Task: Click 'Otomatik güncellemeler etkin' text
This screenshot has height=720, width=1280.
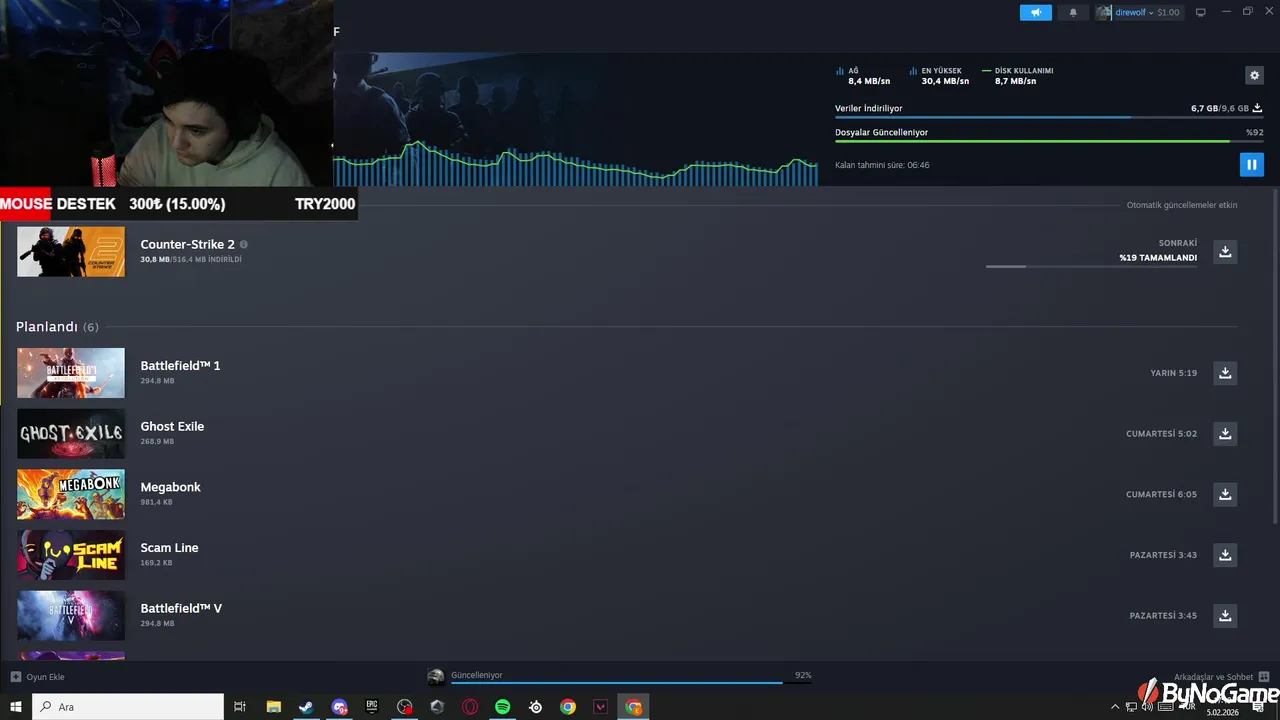Action: pos(1182,205)
